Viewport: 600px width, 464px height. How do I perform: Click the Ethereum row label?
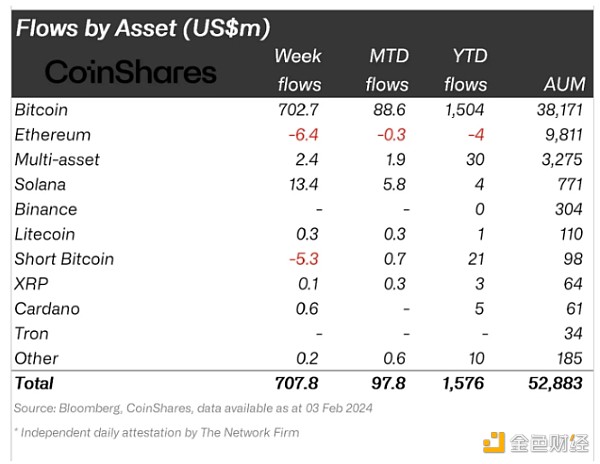click(x=52, y=135)
